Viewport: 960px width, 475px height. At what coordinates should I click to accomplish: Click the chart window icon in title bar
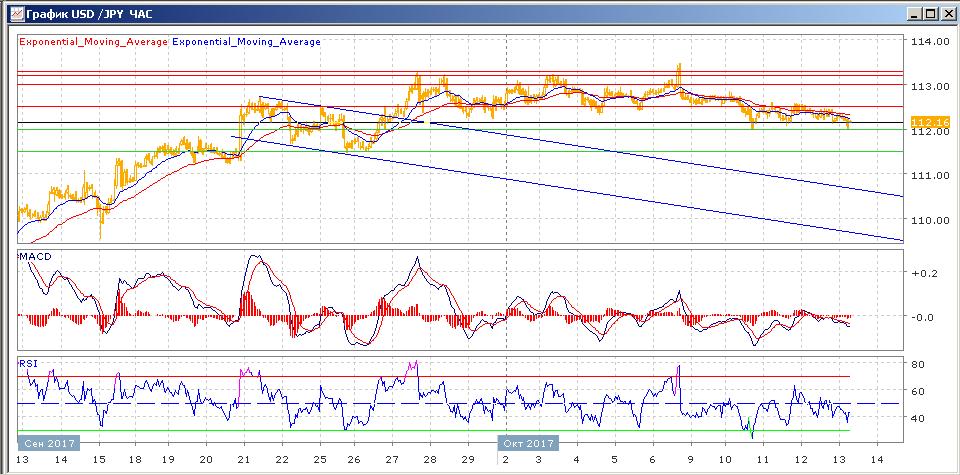pyautogui.click(x=17, y=13)
